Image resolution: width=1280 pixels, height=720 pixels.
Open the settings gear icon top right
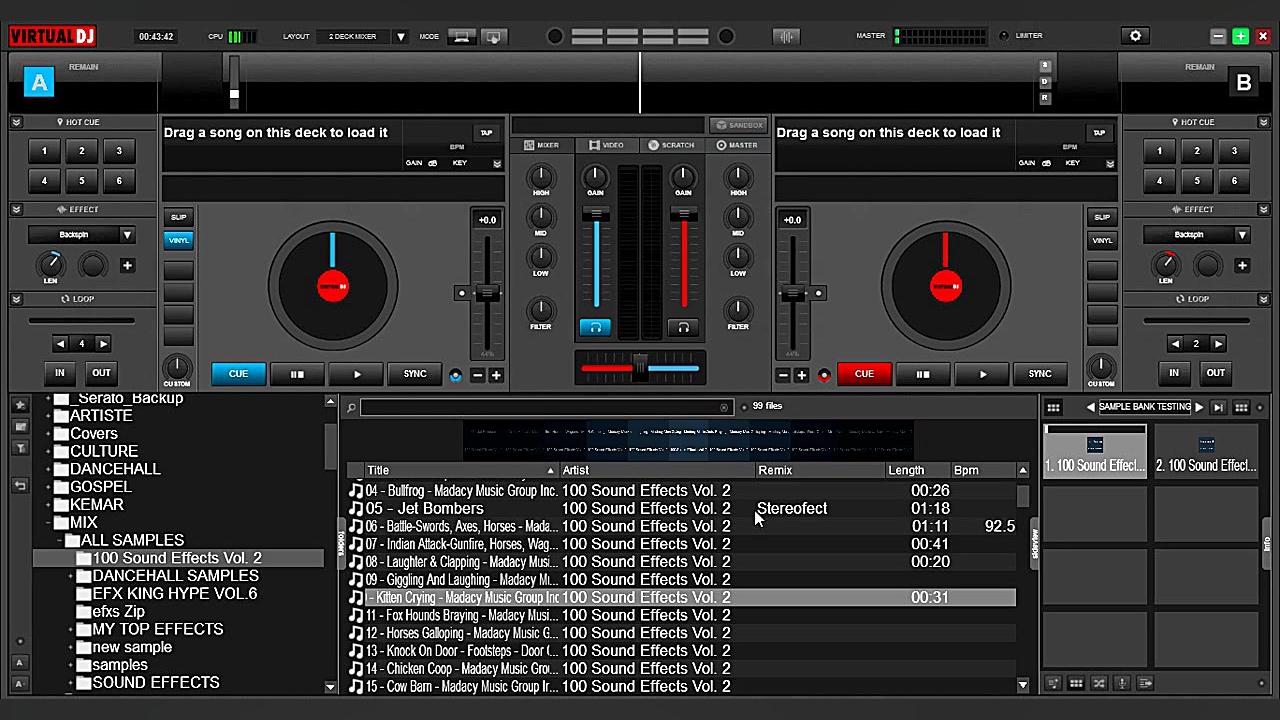[1135, 35]
